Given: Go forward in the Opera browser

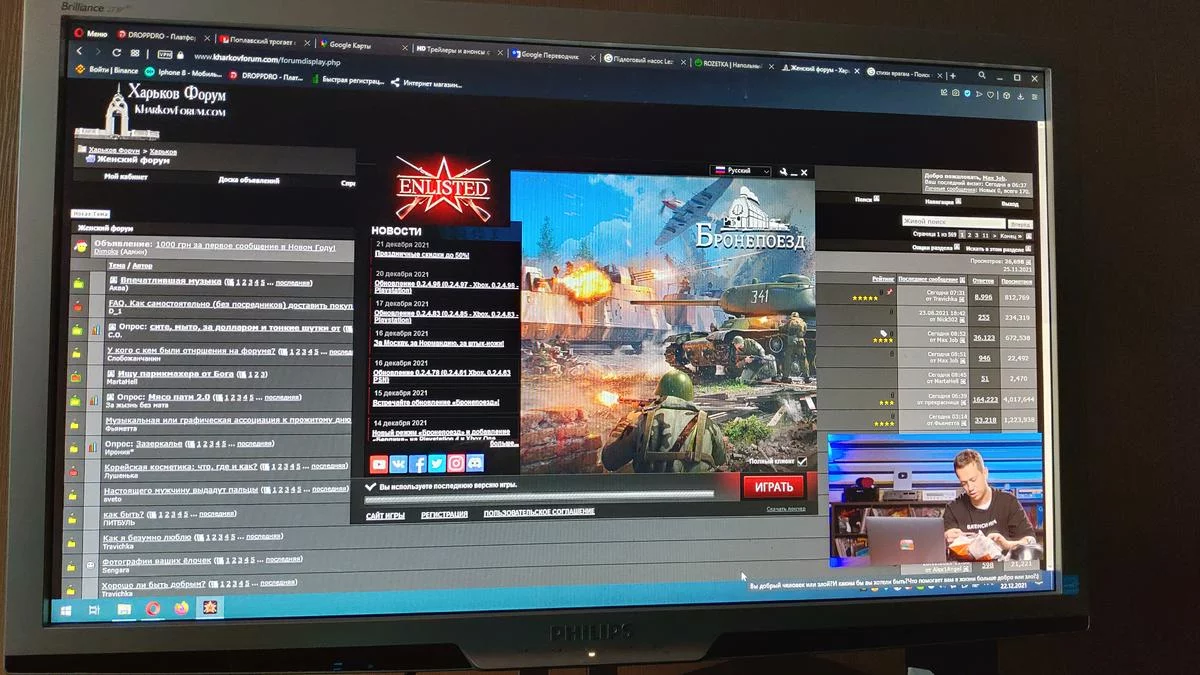Looking at the screenshot, I should (100, 52).
